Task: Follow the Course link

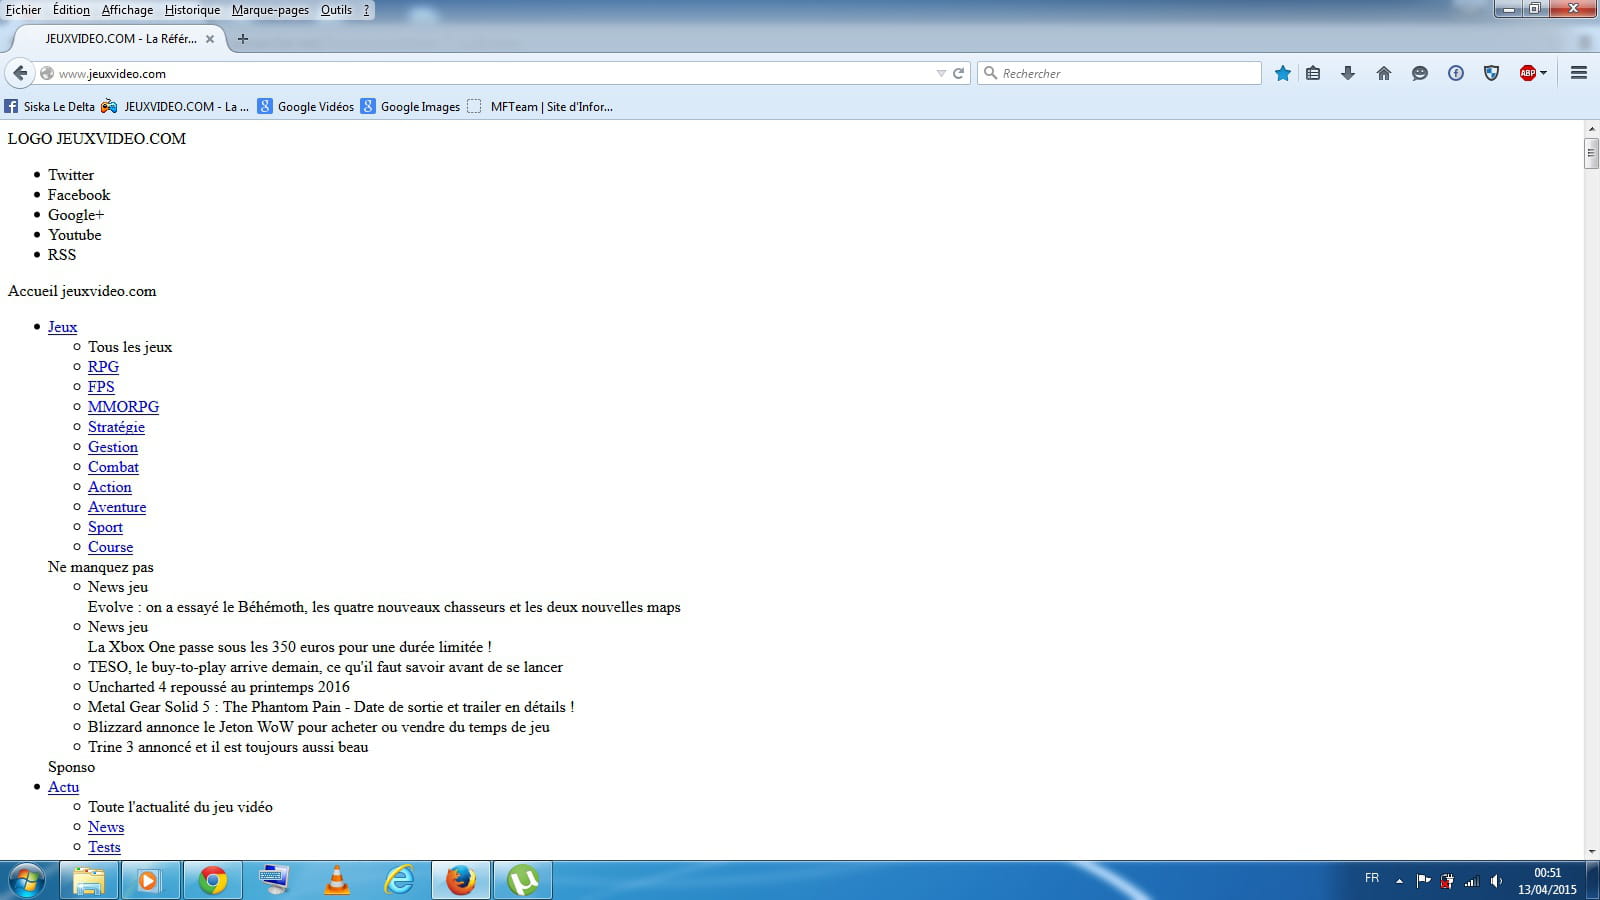Action: coord(110,547)
